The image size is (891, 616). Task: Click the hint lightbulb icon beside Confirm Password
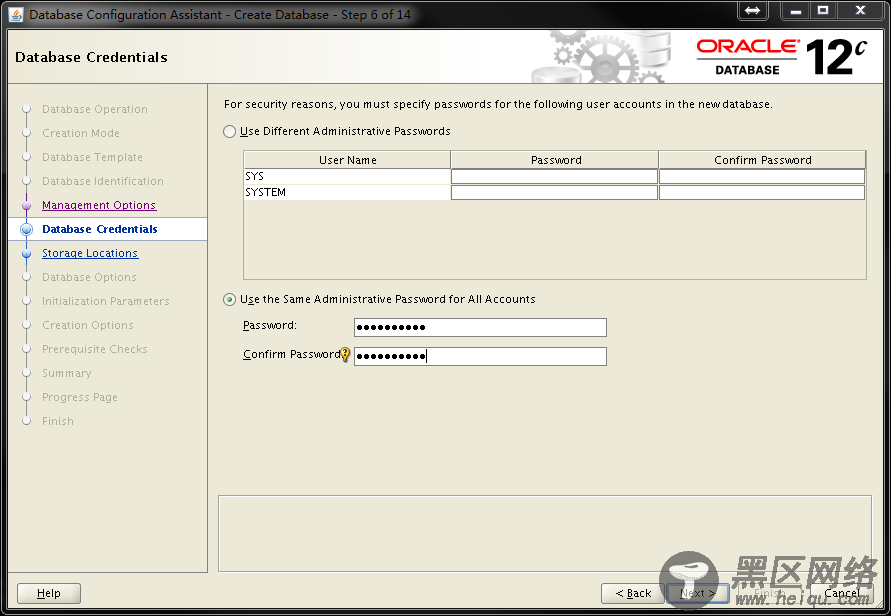coord(345,355)
